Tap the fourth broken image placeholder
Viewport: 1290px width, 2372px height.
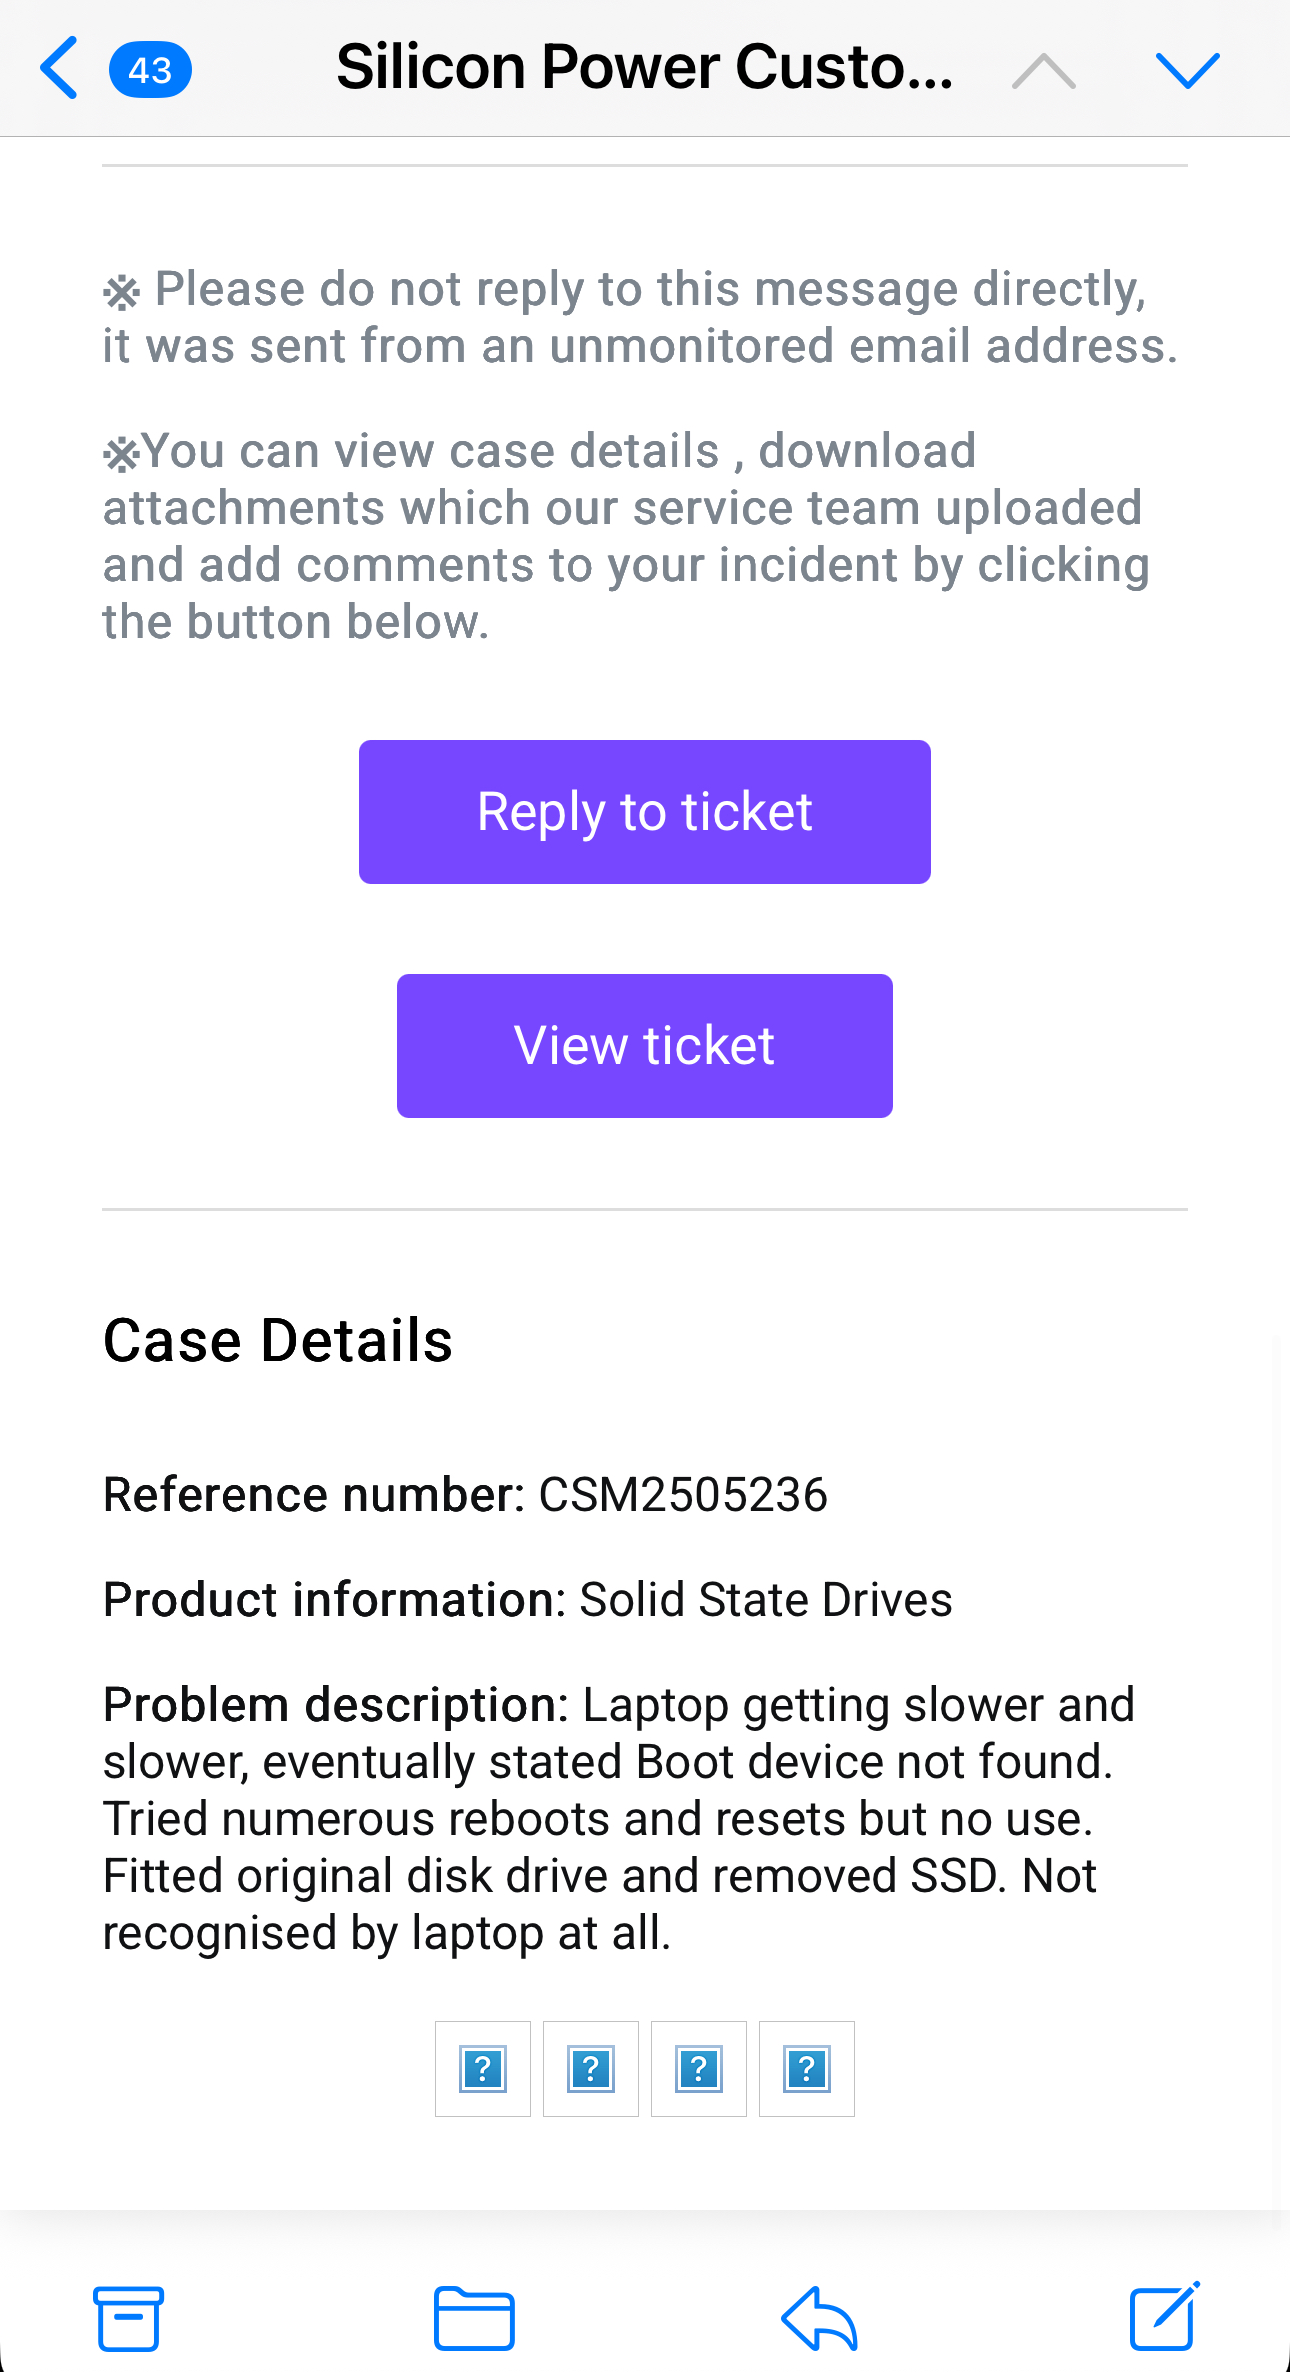(x=807, y=2069)
